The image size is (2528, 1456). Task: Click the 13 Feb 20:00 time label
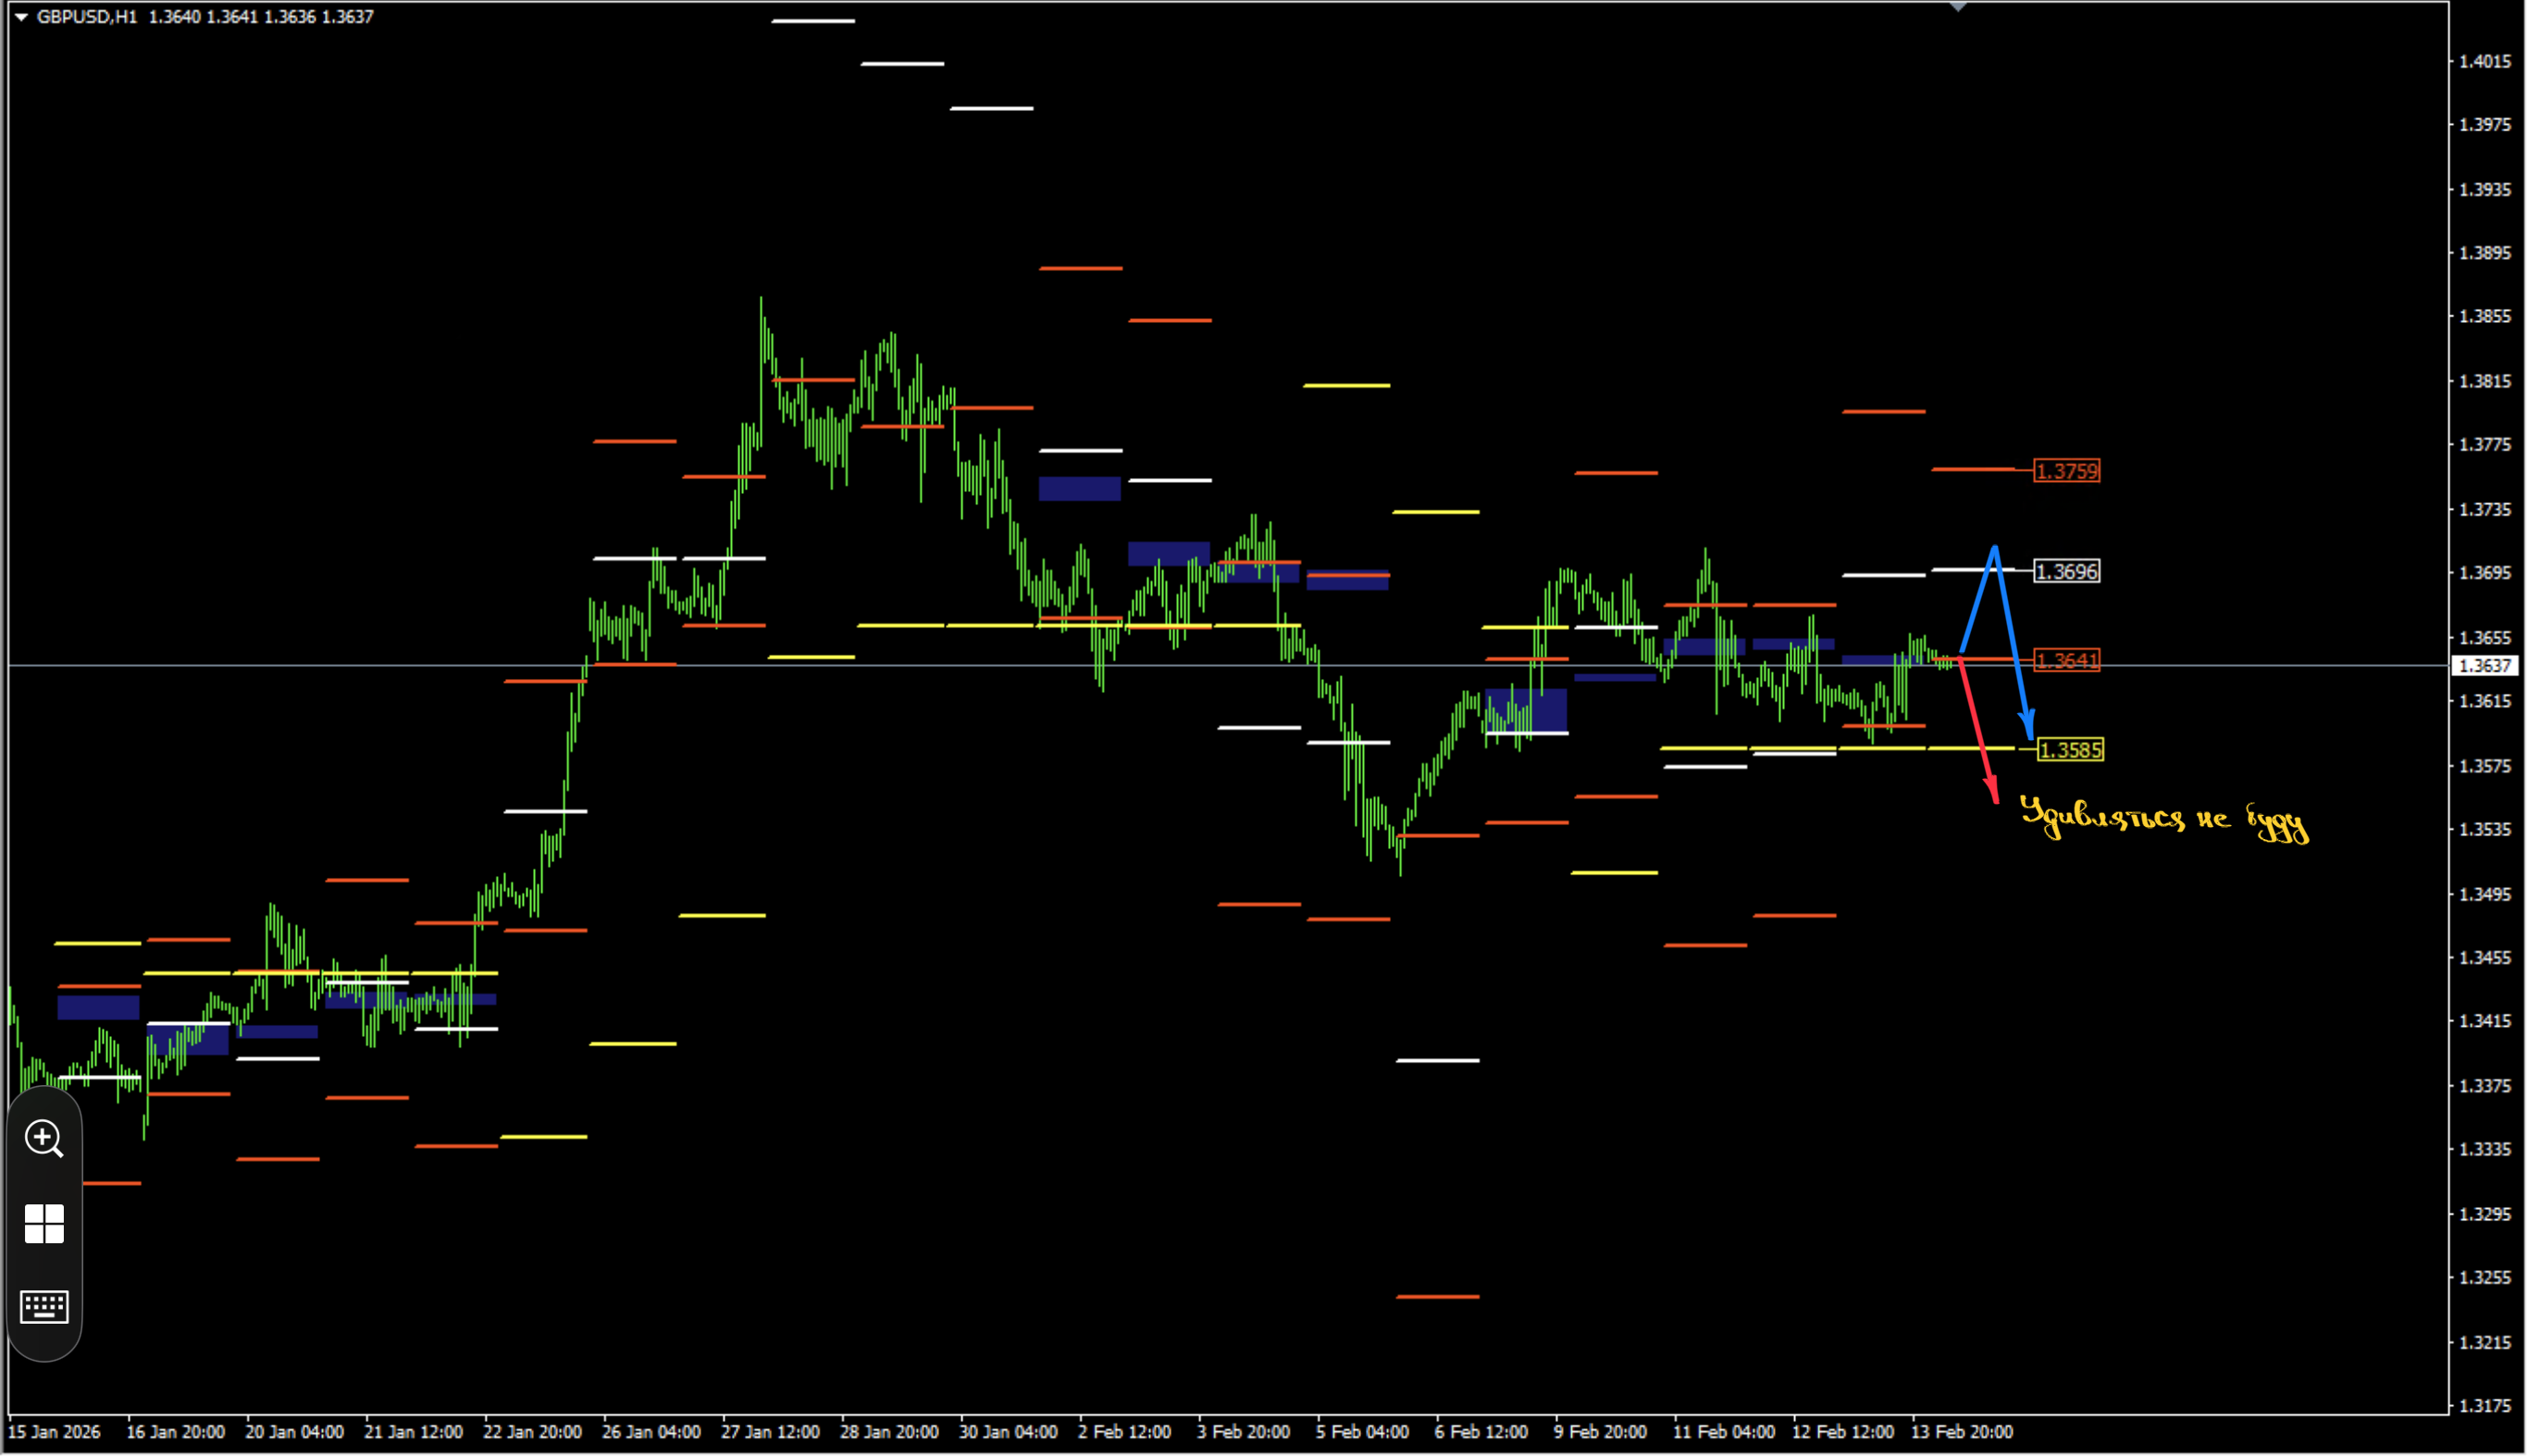[1962, 1432]
